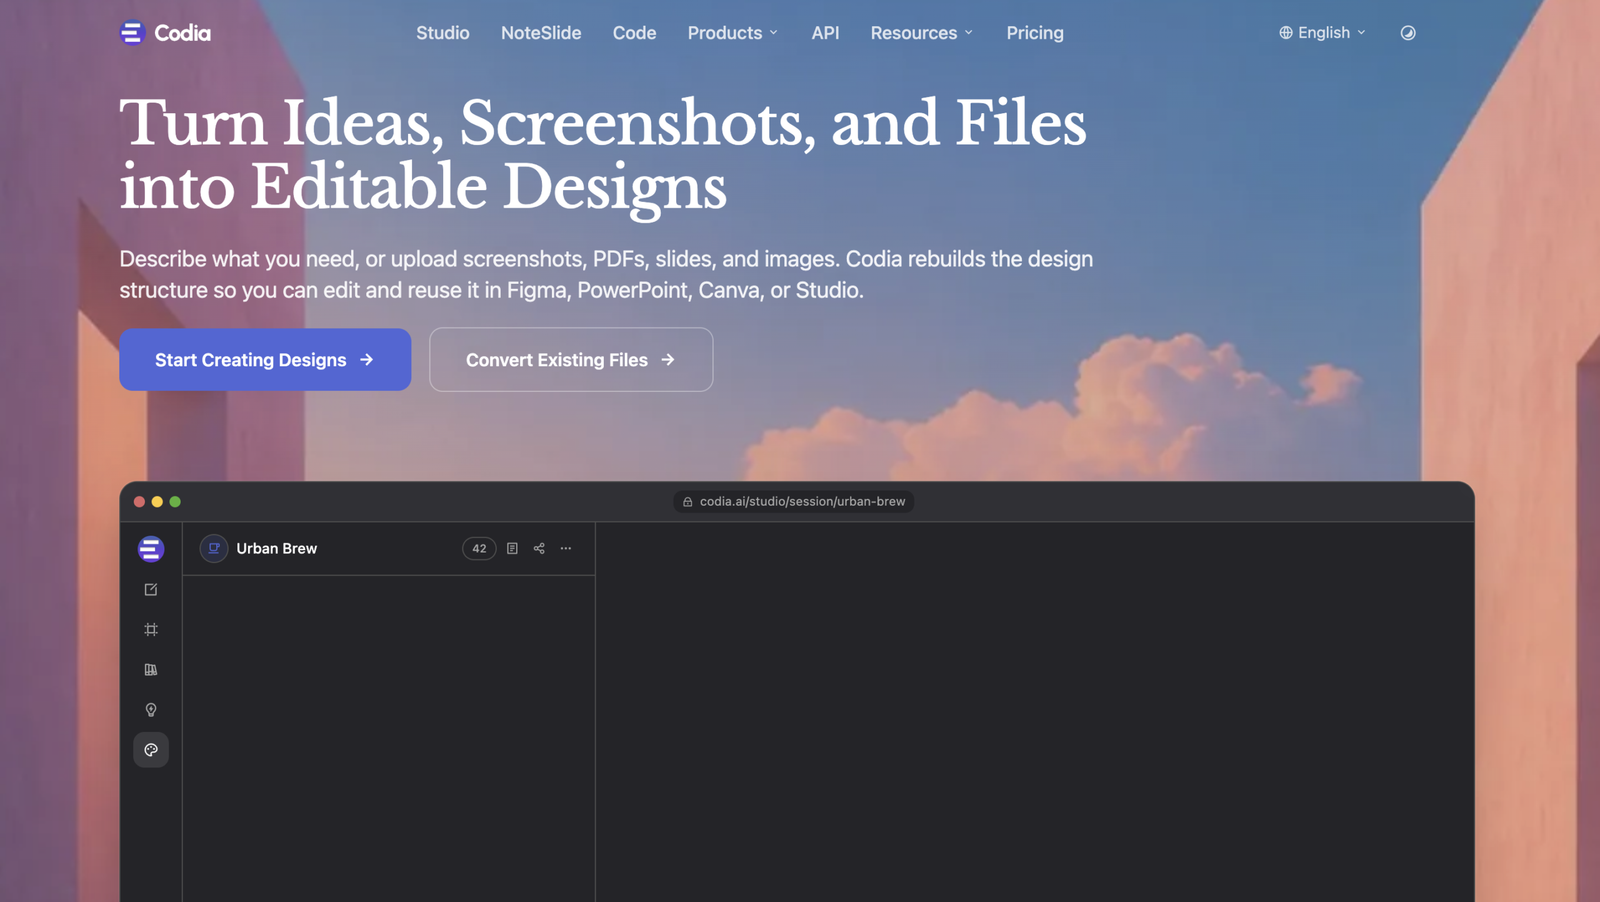Click Start Creating Designs button
1600x902 pixels.
coord(265,359)
